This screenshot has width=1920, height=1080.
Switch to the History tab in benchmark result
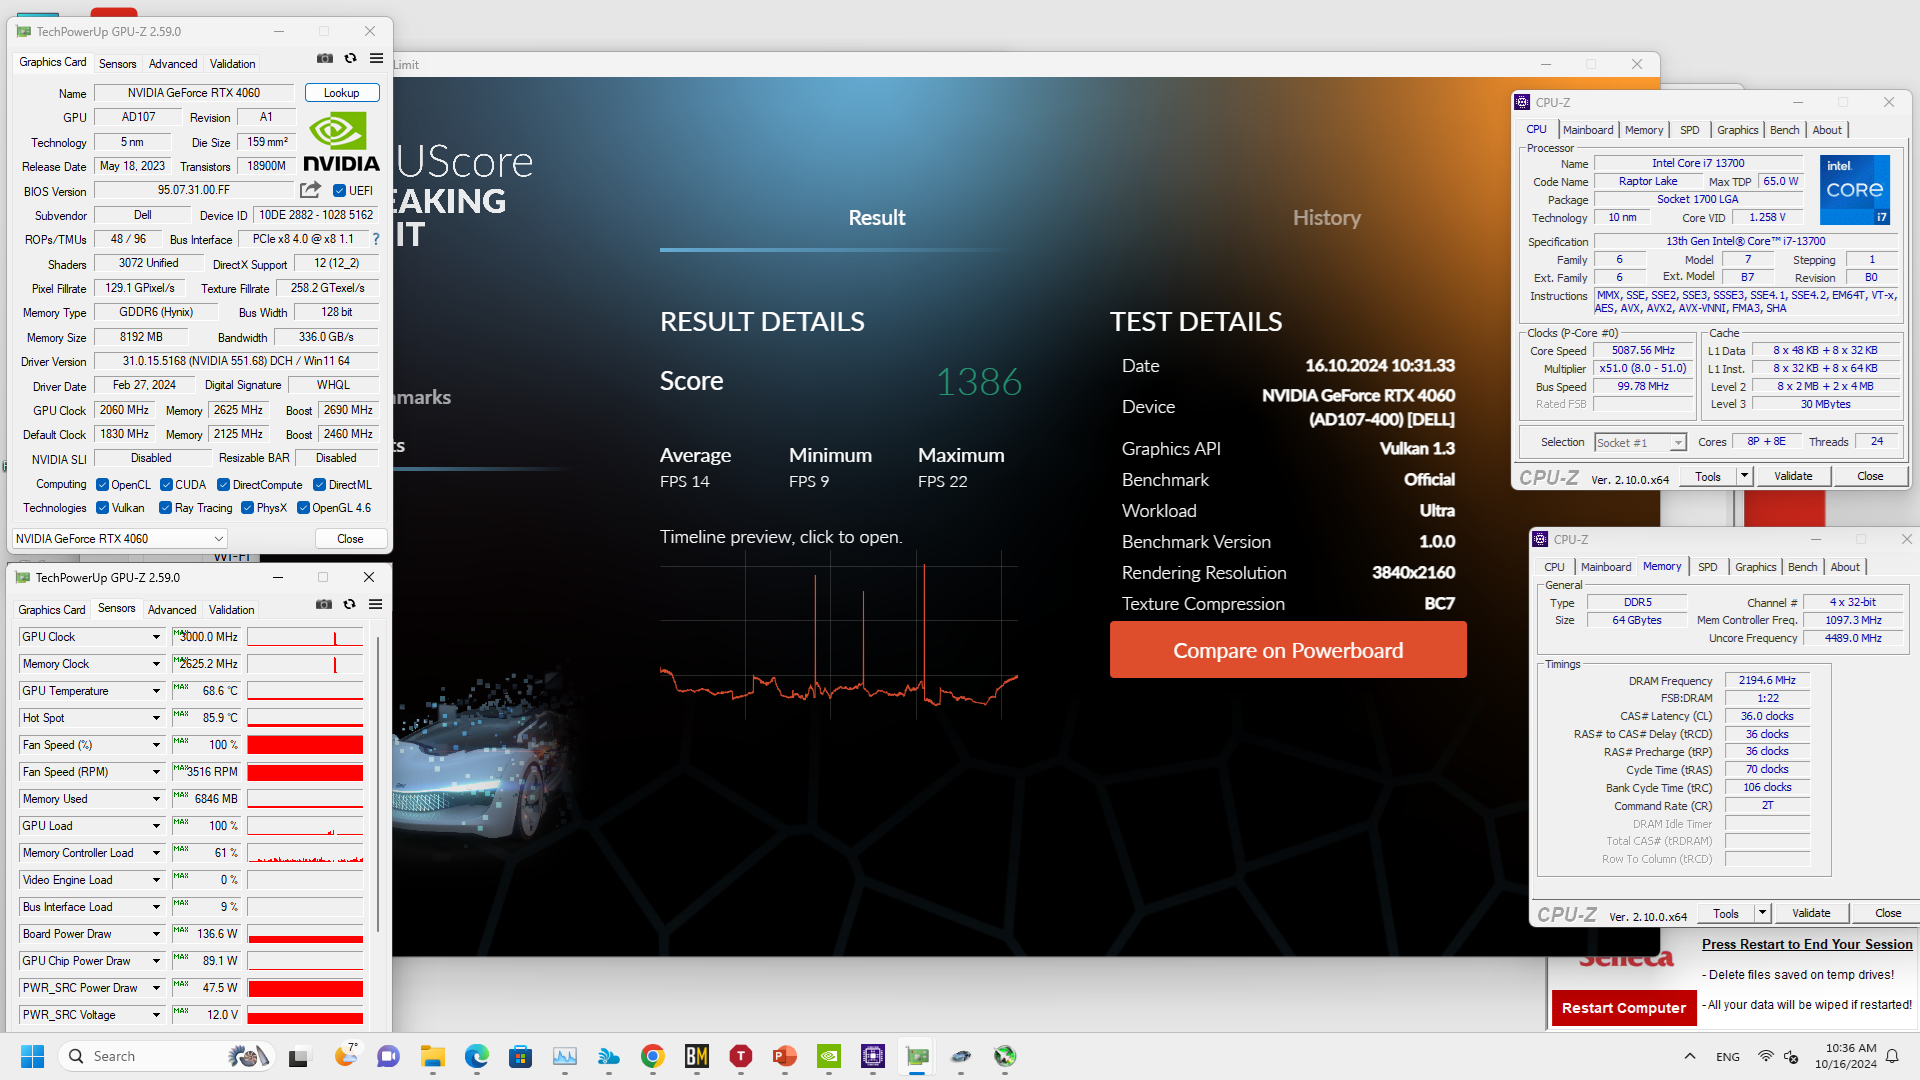tap(1326, 218)
